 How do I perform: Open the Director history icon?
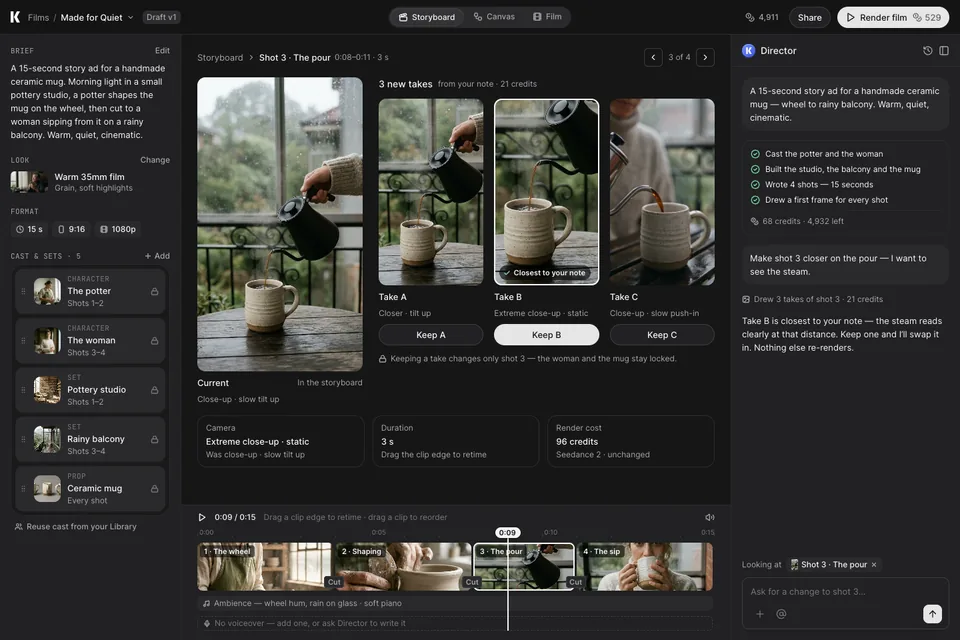[928, 51]
